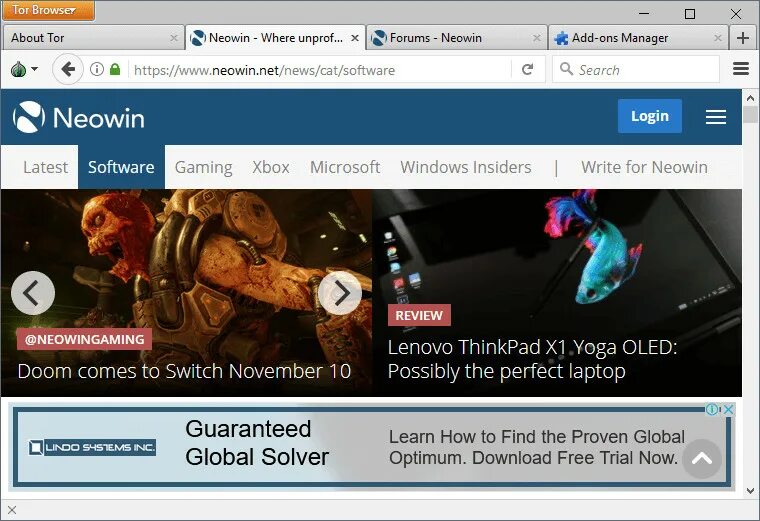
Task: Close the Lindo Systems ad
Action: (x=728, y=410)
